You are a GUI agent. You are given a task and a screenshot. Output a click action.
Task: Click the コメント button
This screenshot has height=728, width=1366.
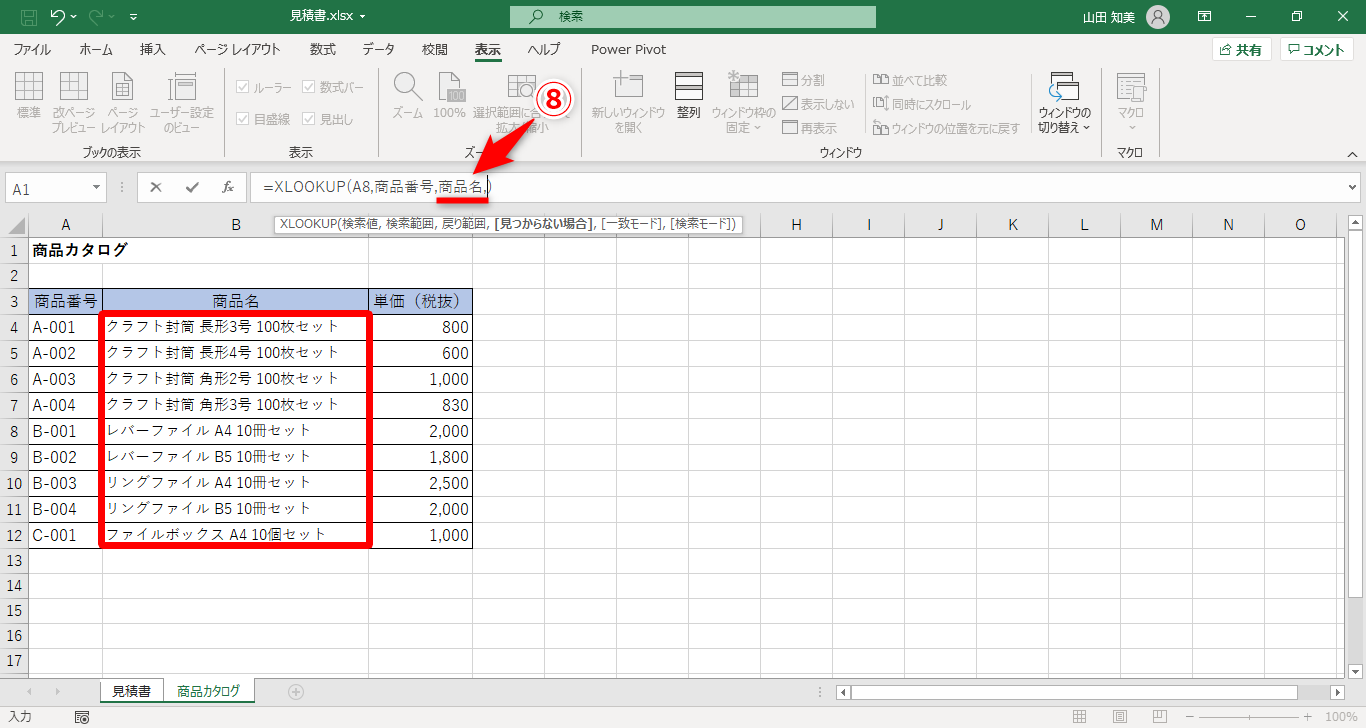tap(1316, 50)
